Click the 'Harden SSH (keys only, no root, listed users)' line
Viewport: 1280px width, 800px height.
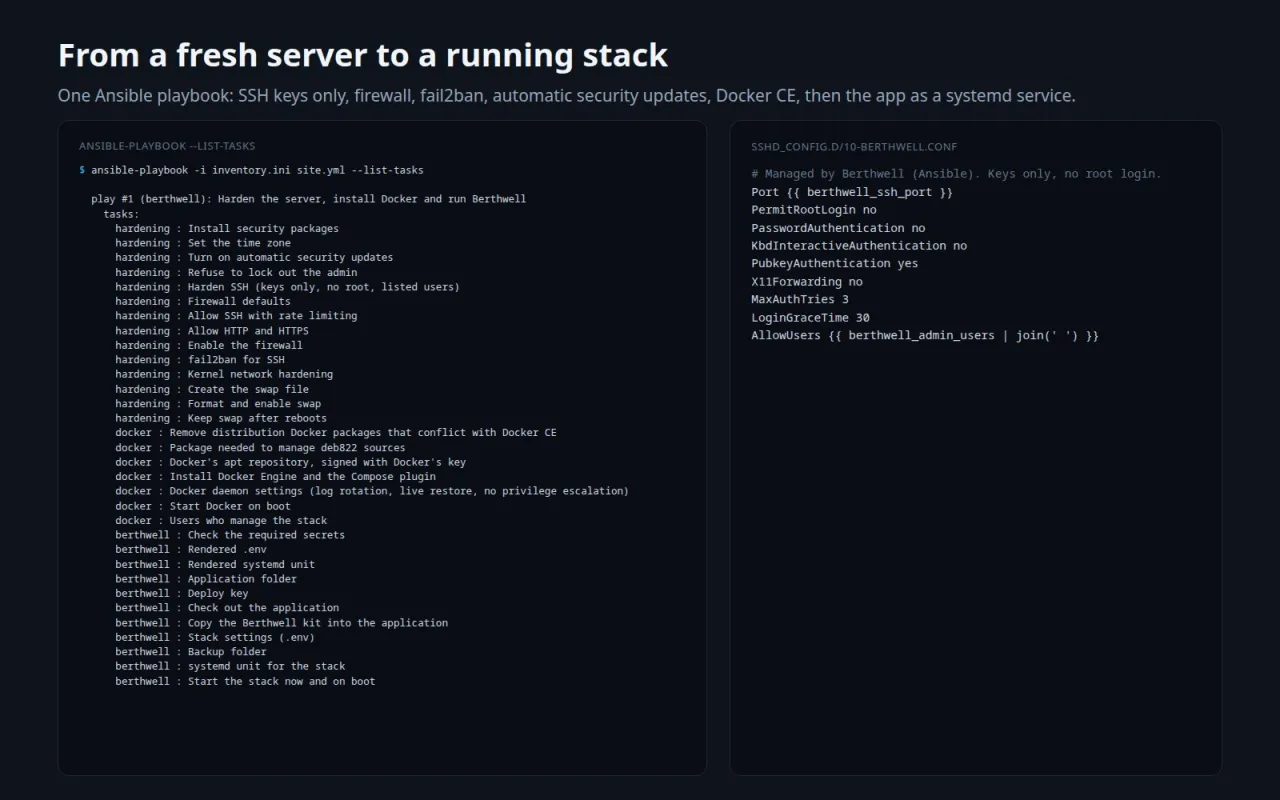(287, 287)
